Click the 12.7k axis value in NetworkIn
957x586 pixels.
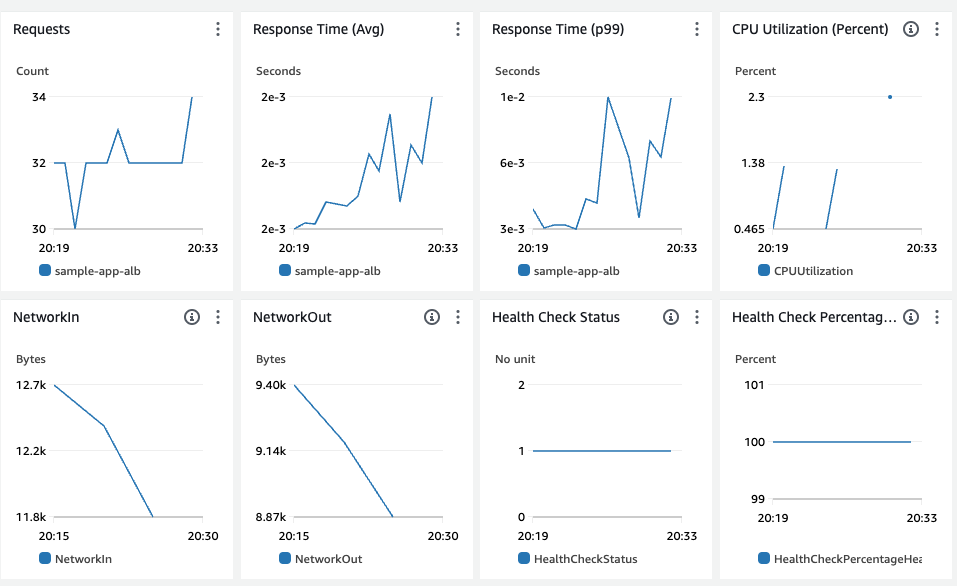point(31,385)
